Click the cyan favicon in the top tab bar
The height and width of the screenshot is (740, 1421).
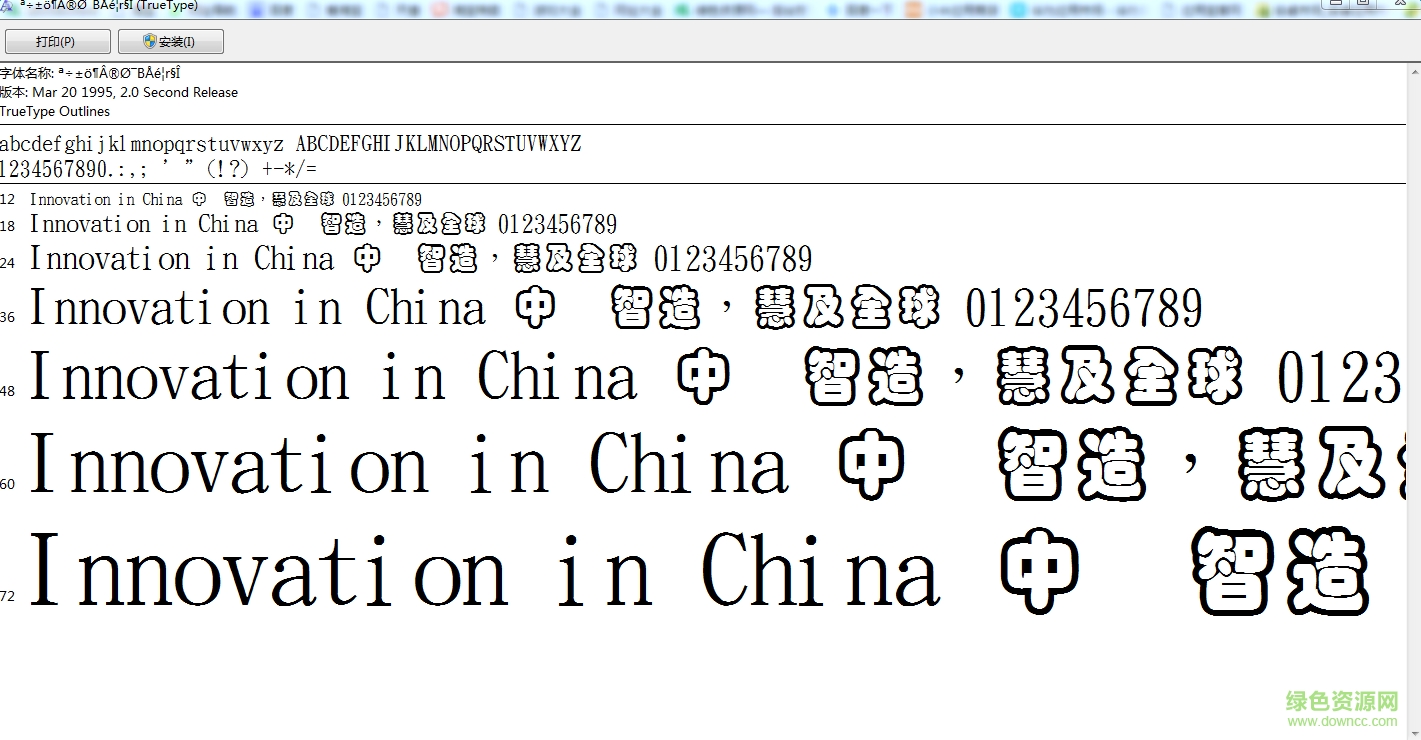point(1017,6)
